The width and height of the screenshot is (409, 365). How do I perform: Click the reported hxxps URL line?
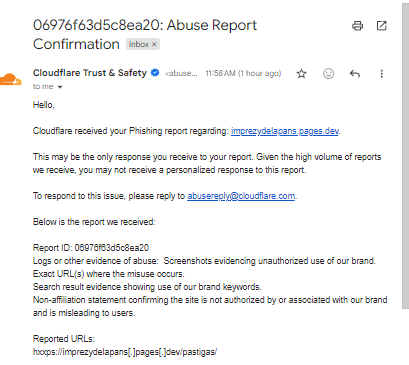click(x=125, y=352)
